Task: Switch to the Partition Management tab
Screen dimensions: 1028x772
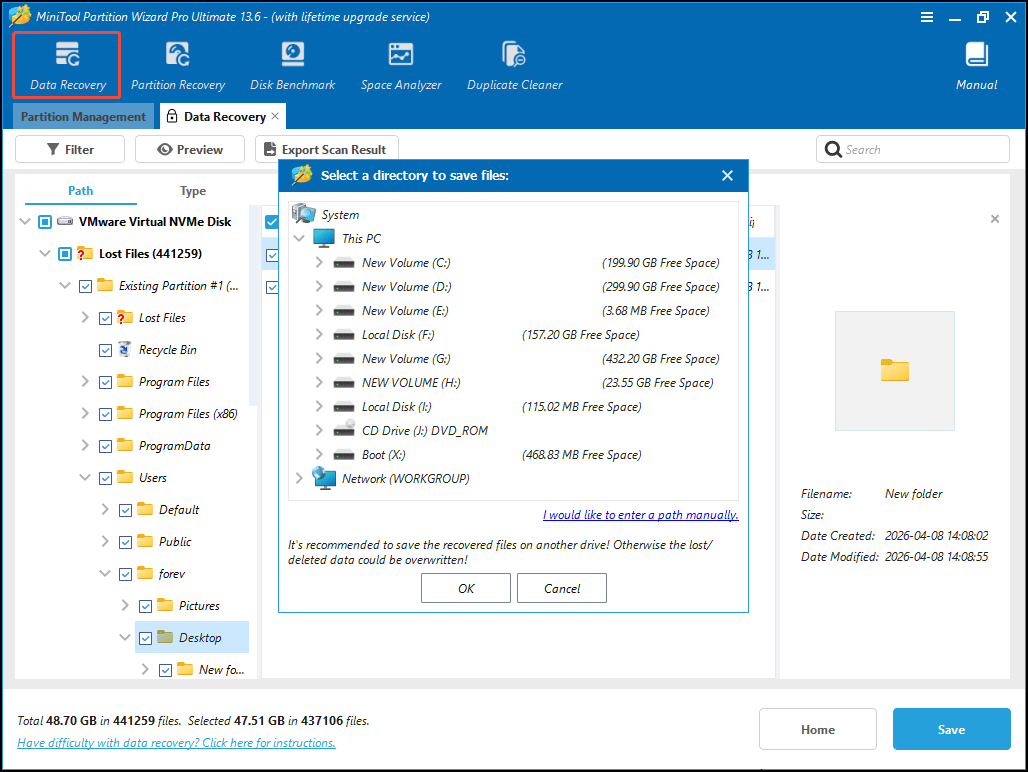Action: pyautogui.click(x=83, y=116)
